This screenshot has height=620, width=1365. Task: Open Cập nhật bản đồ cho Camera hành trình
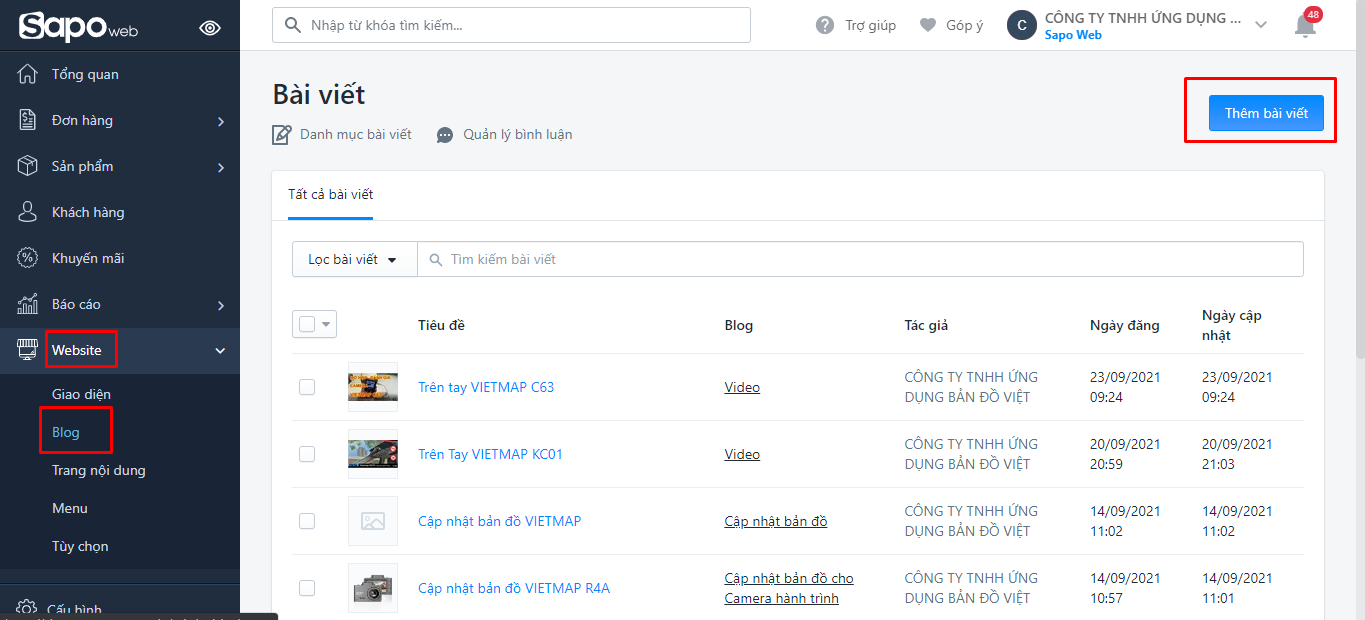pyautogui.click(x=789, y=588)
